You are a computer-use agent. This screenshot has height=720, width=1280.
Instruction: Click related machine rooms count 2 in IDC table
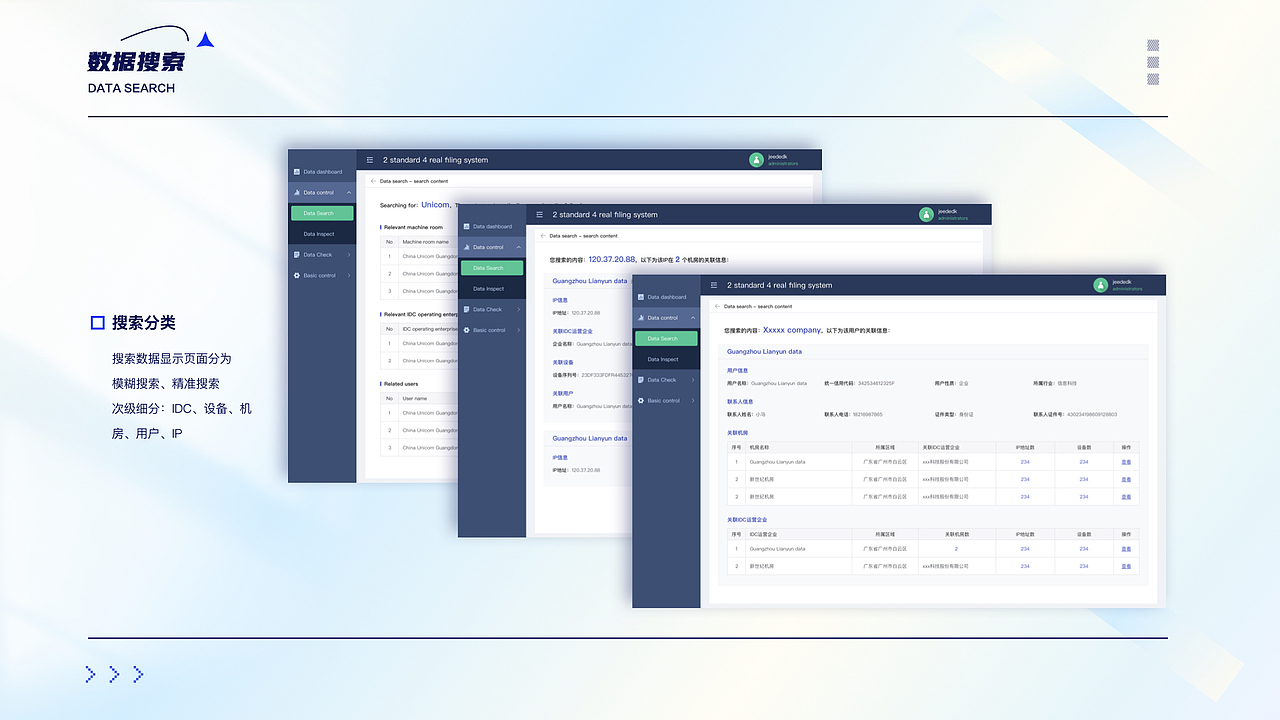point(956,549)
